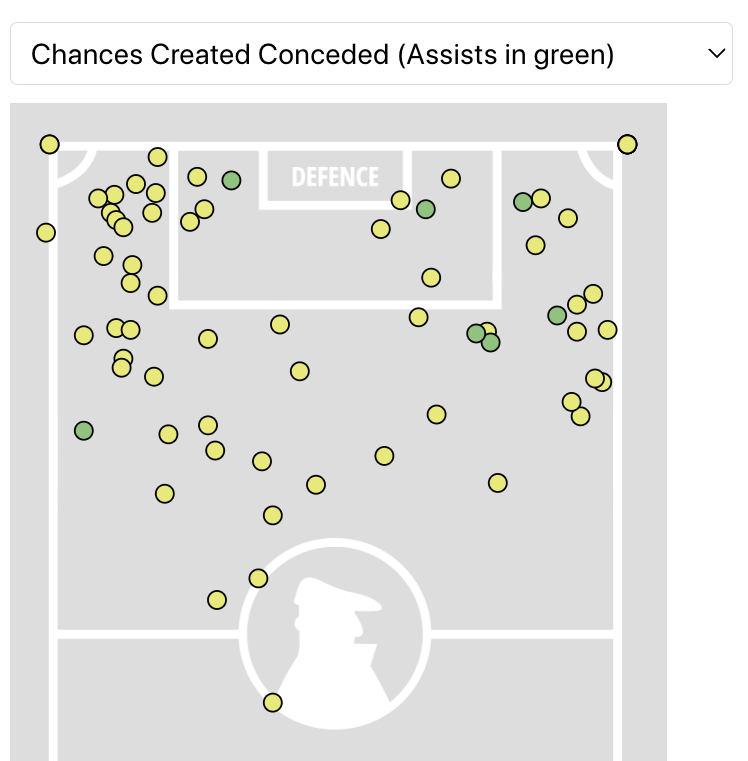This screenshot has height=761, width=748.
Task: Select yellow dot outside the left touchline
Action: [x=46, y=233]
